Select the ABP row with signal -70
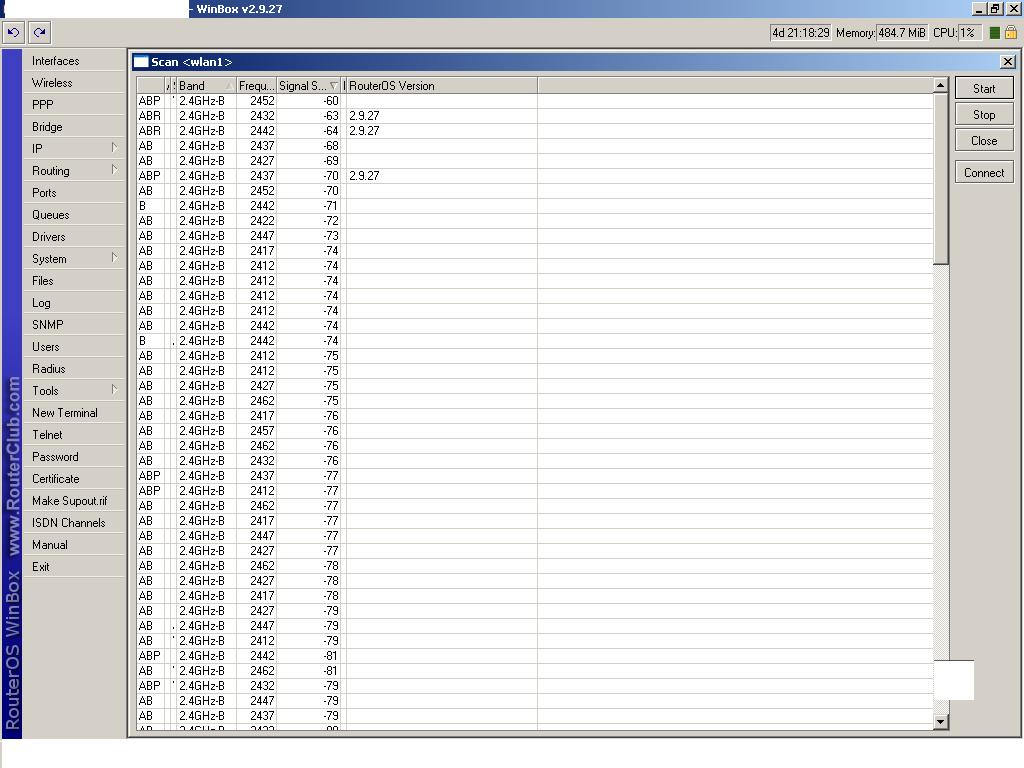The width and height of the screenshot is (1024, 768). pos(534,176)
